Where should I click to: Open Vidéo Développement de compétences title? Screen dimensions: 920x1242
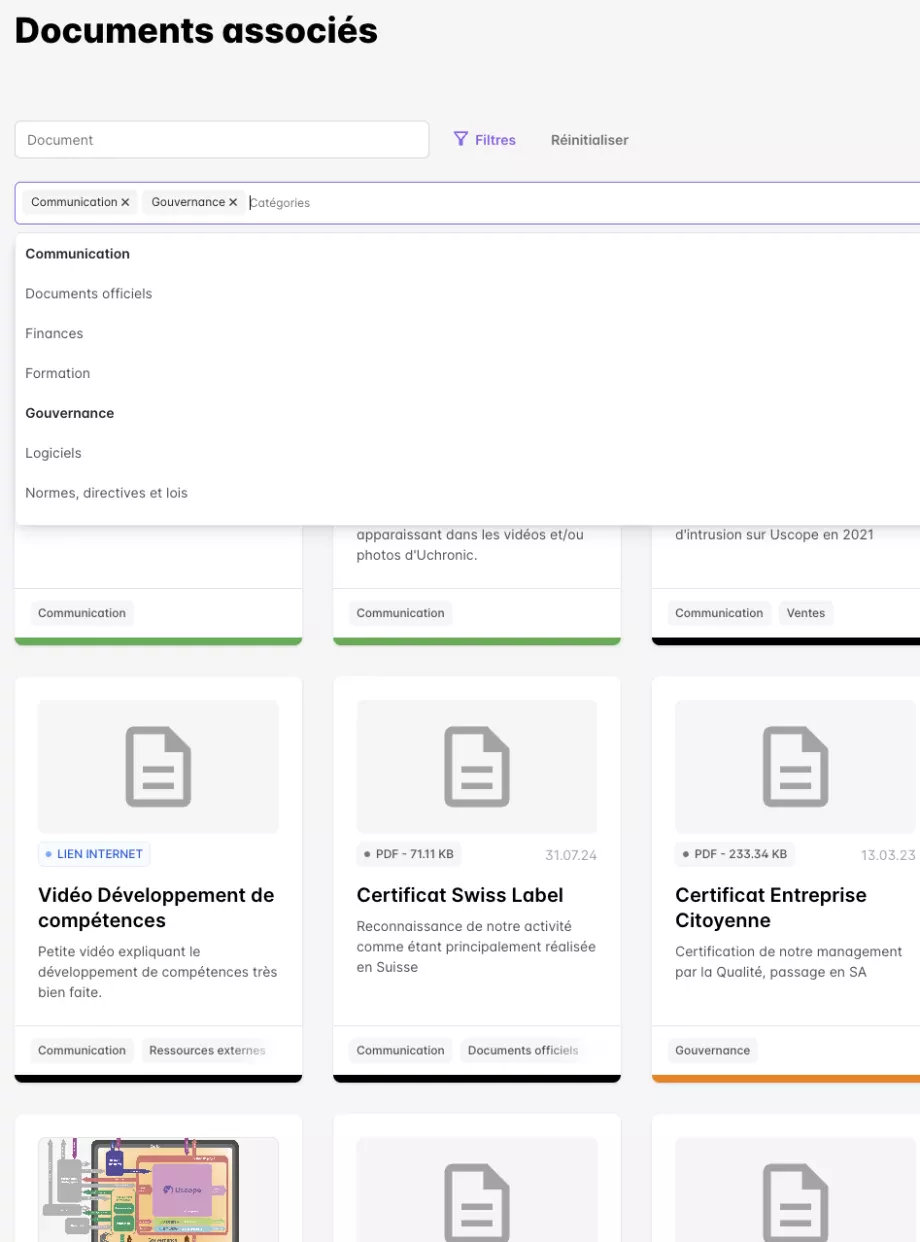click(x=156, y=907)
